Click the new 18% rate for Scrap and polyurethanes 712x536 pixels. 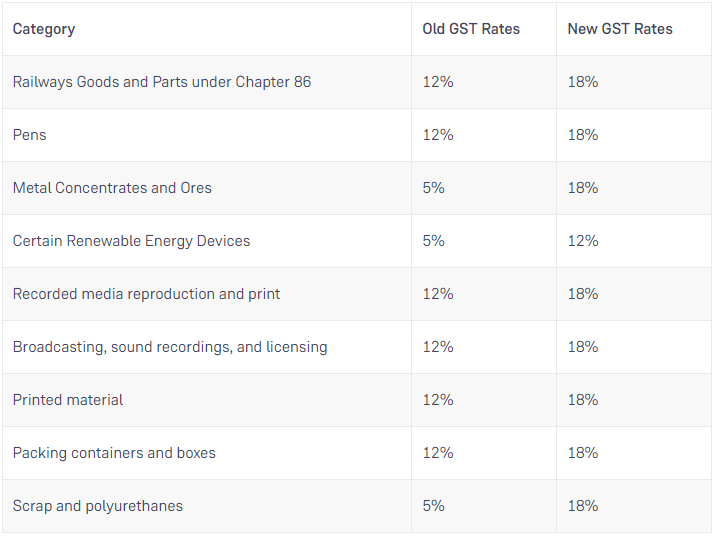pyautogui.click(x=583, y=506)
